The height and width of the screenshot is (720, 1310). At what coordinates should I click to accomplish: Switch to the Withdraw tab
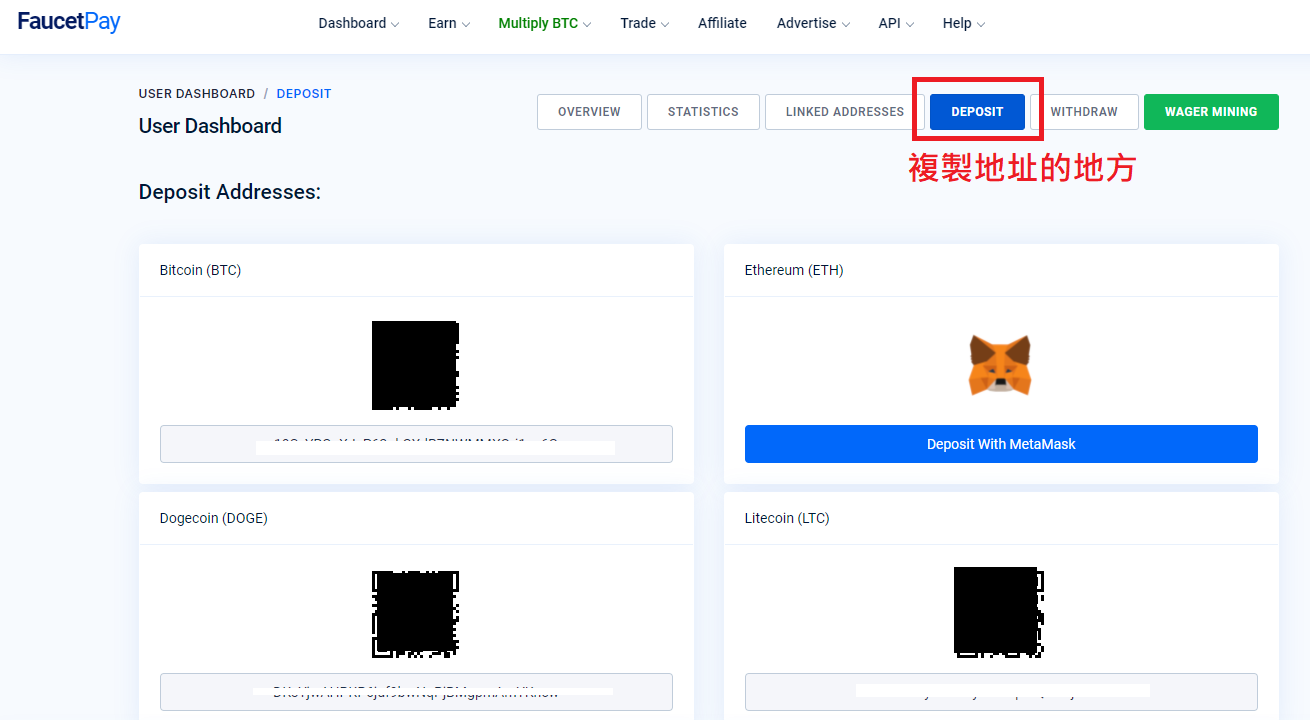click(1084, 112)
